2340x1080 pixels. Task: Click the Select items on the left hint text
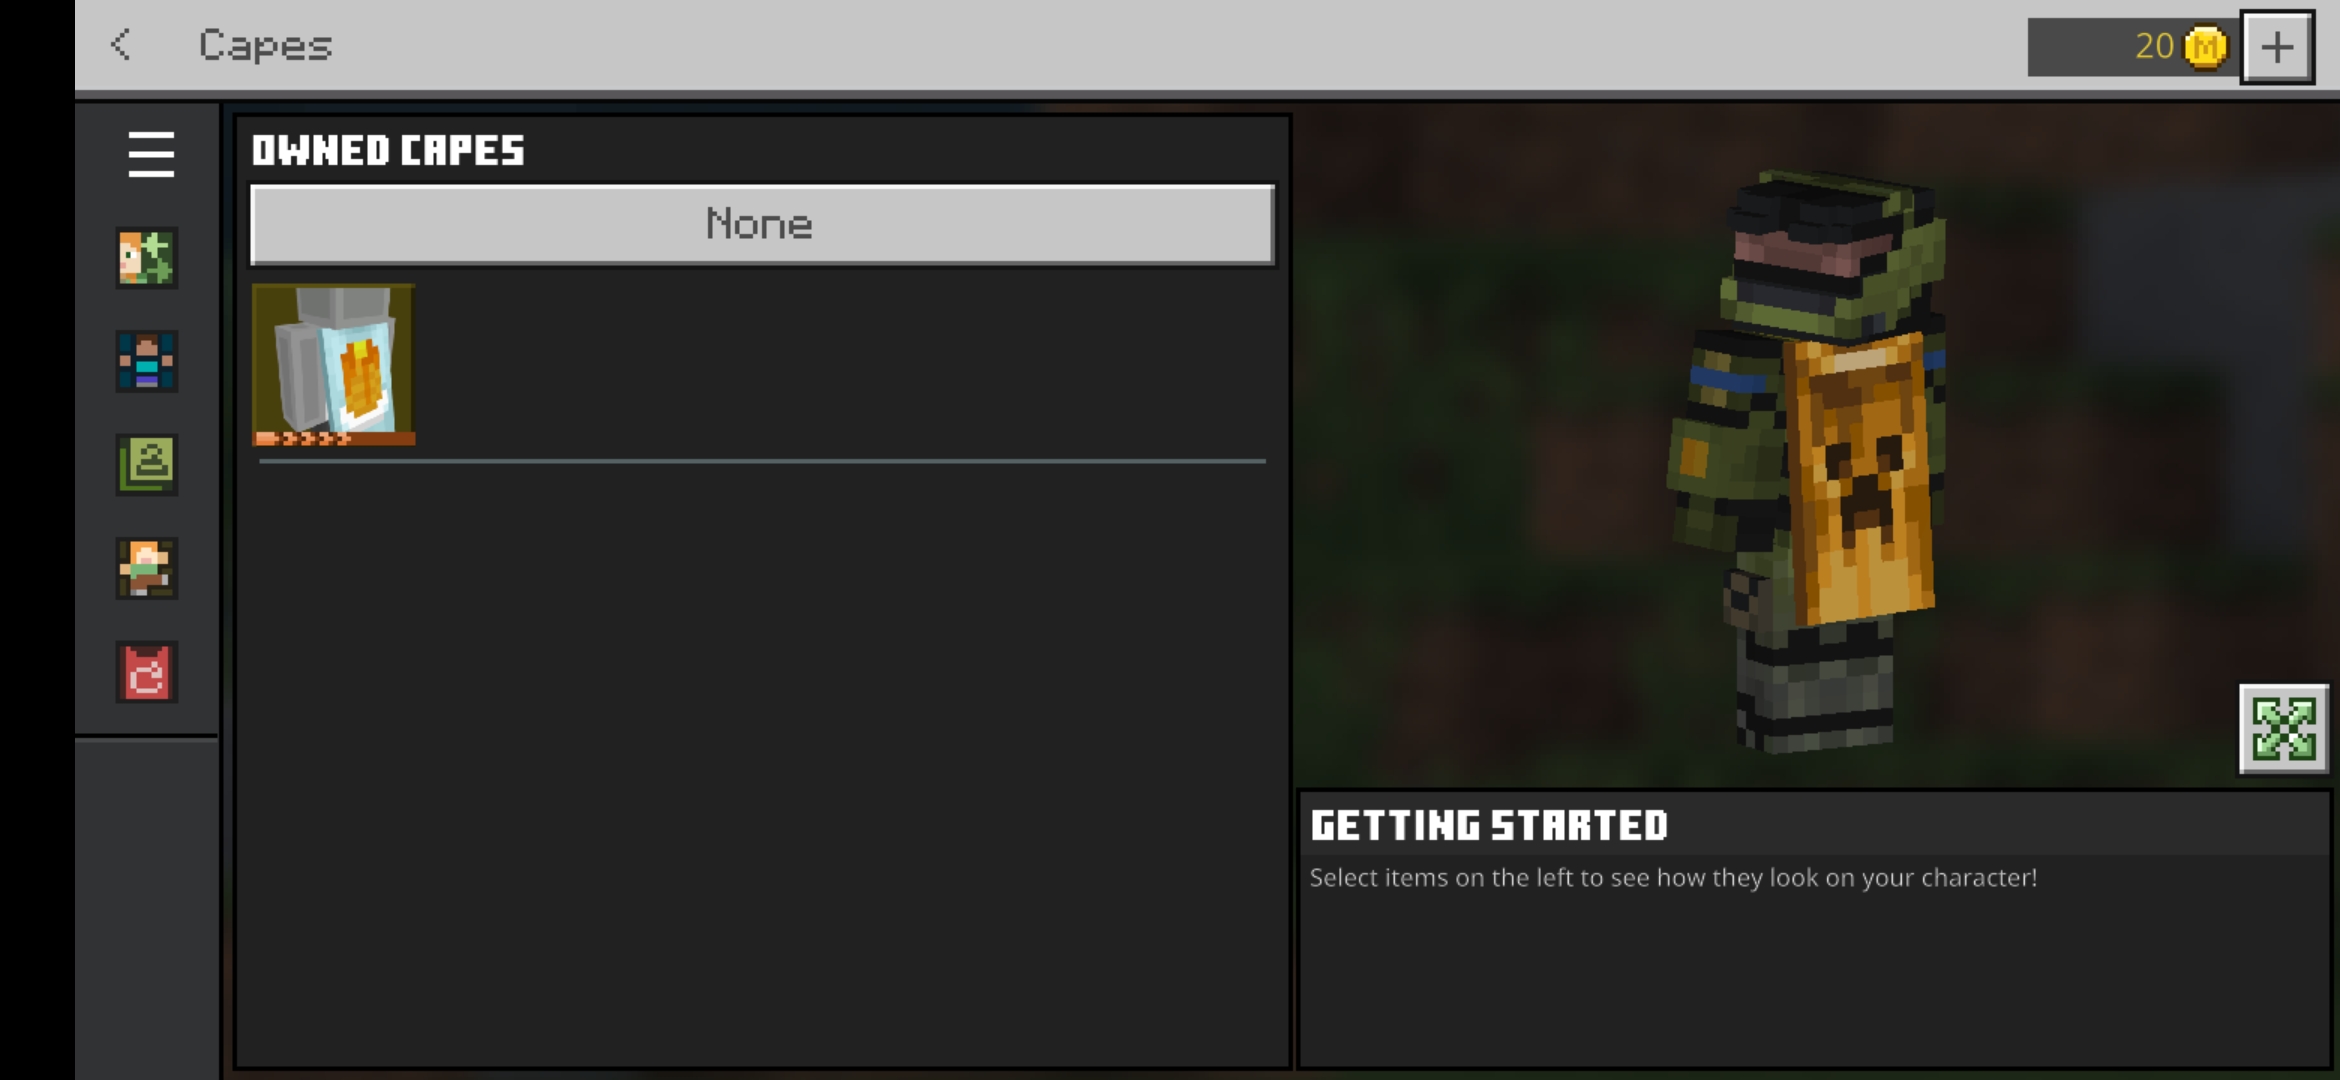(1673, 878)
